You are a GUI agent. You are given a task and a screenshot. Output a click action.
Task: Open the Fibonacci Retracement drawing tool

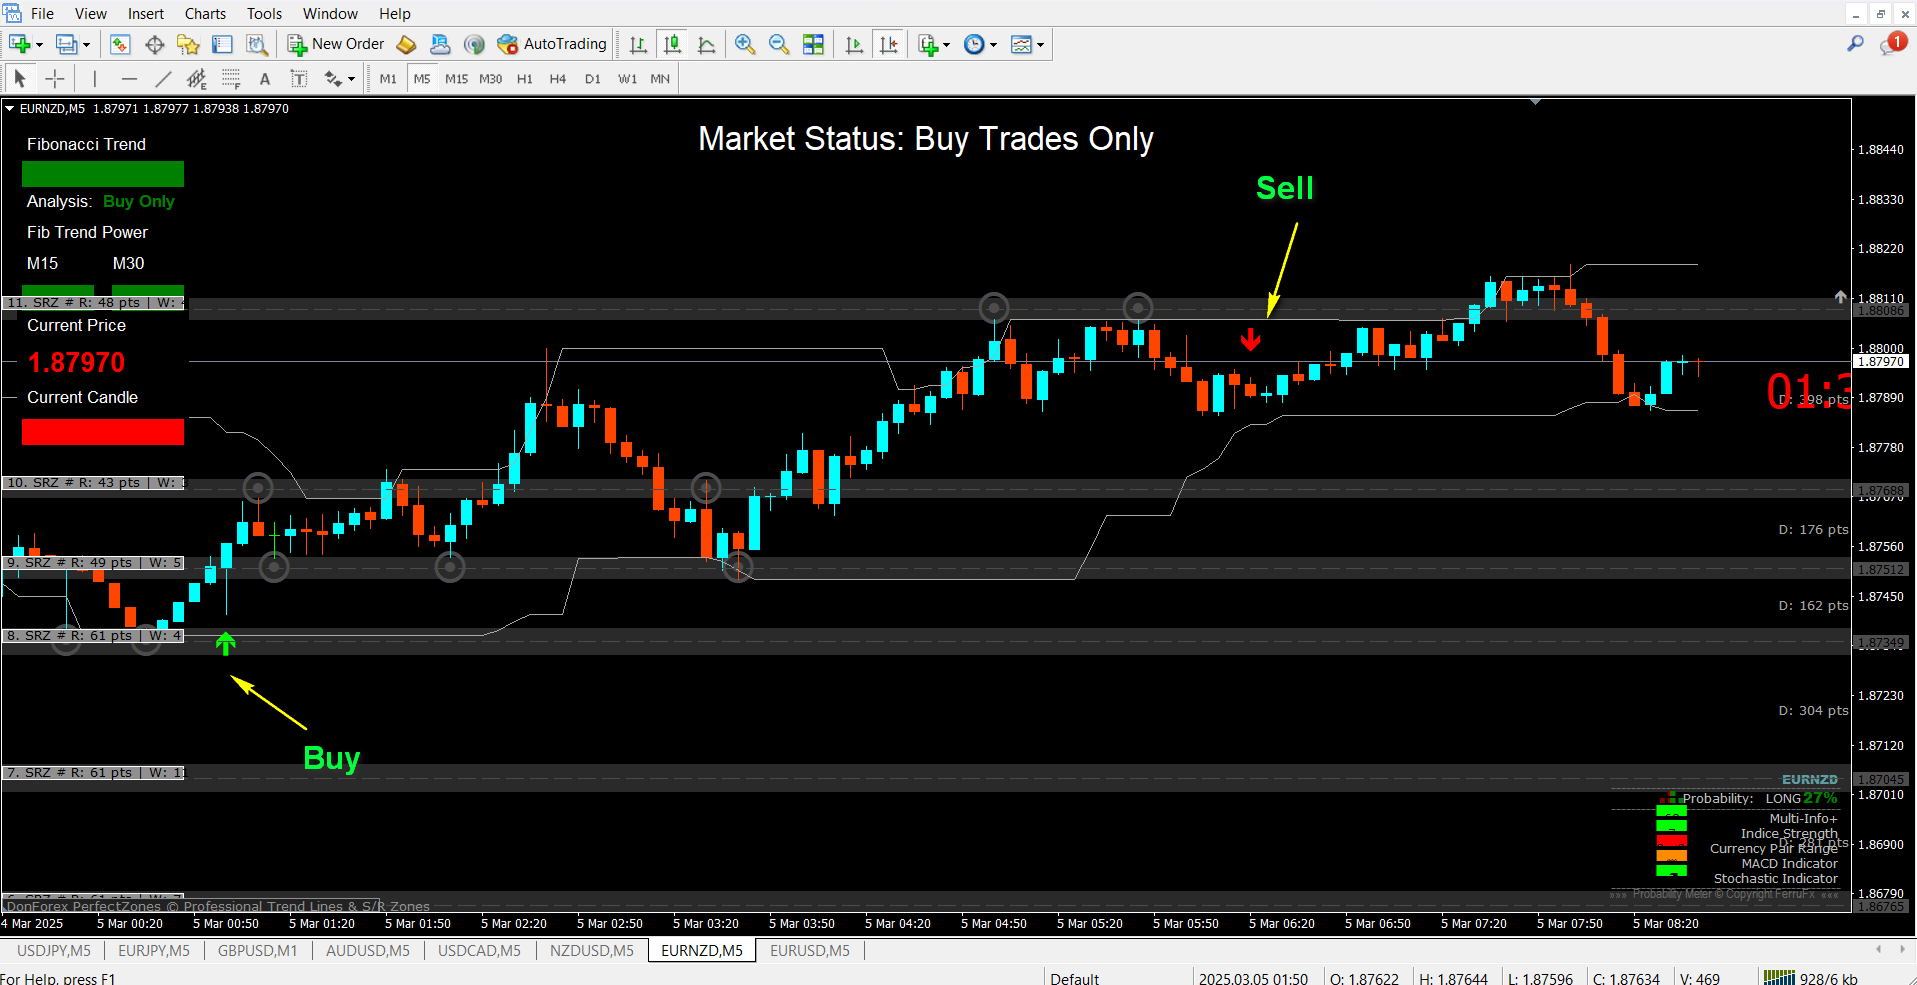pyautogui.click(x=231, y=78)
